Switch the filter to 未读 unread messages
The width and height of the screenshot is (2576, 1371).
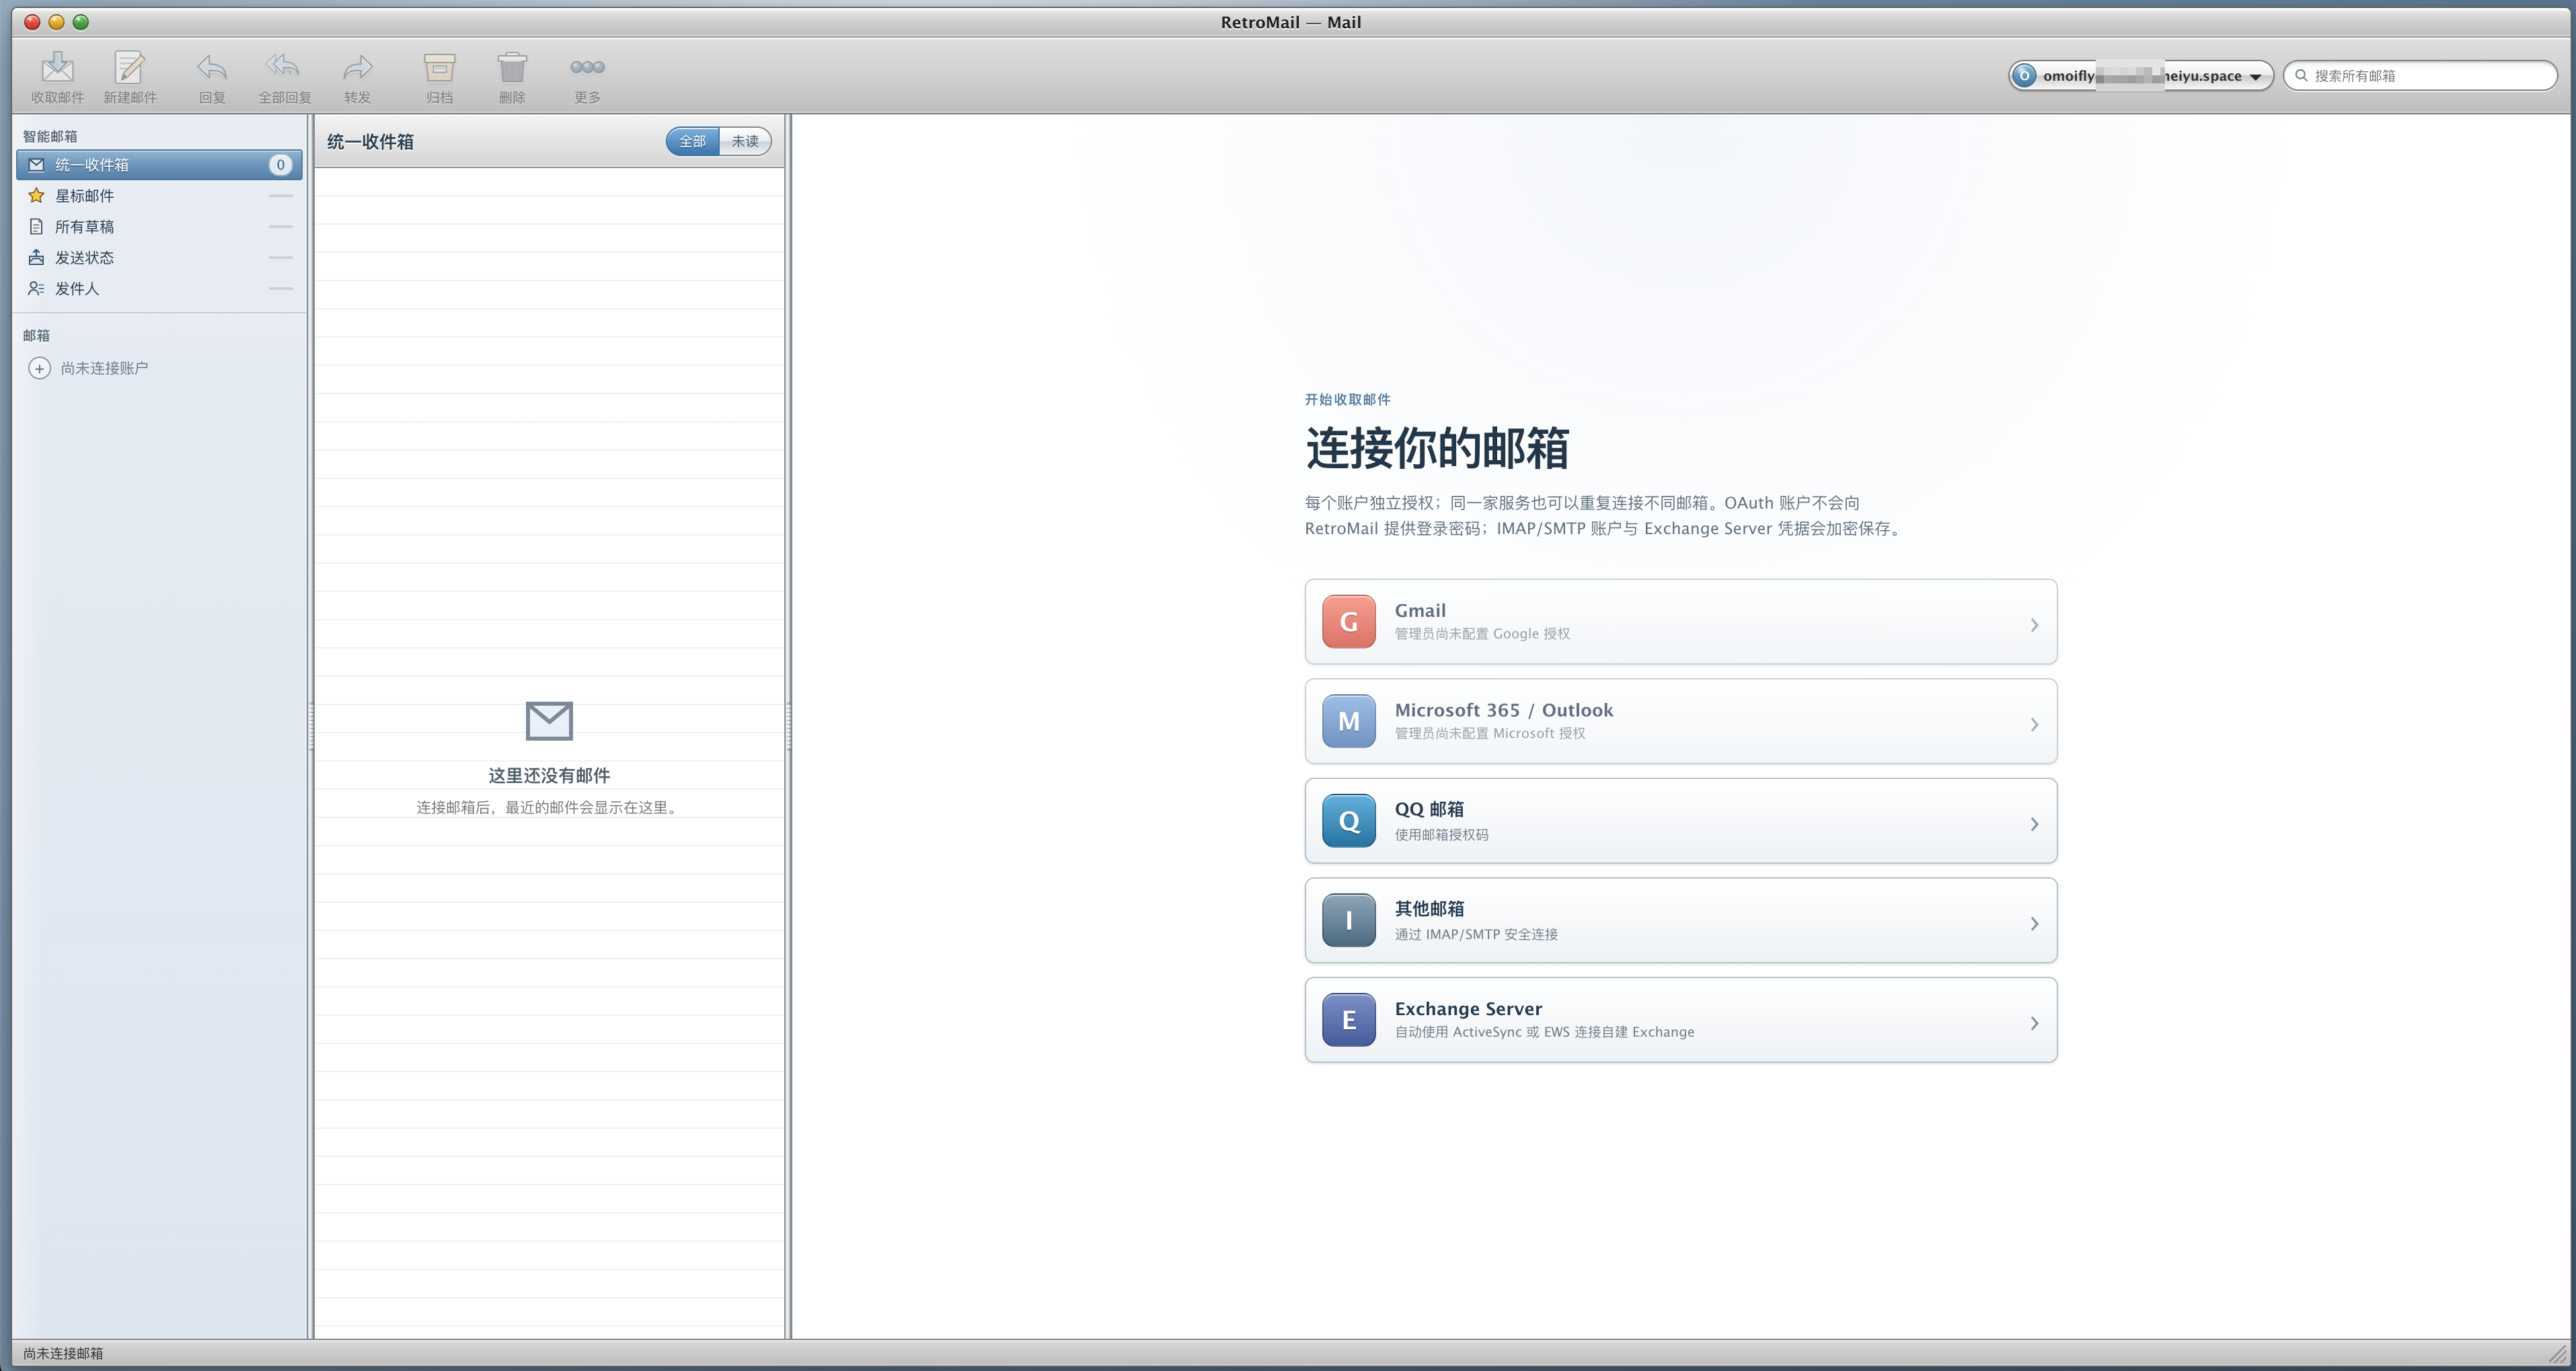pos(745,141)
